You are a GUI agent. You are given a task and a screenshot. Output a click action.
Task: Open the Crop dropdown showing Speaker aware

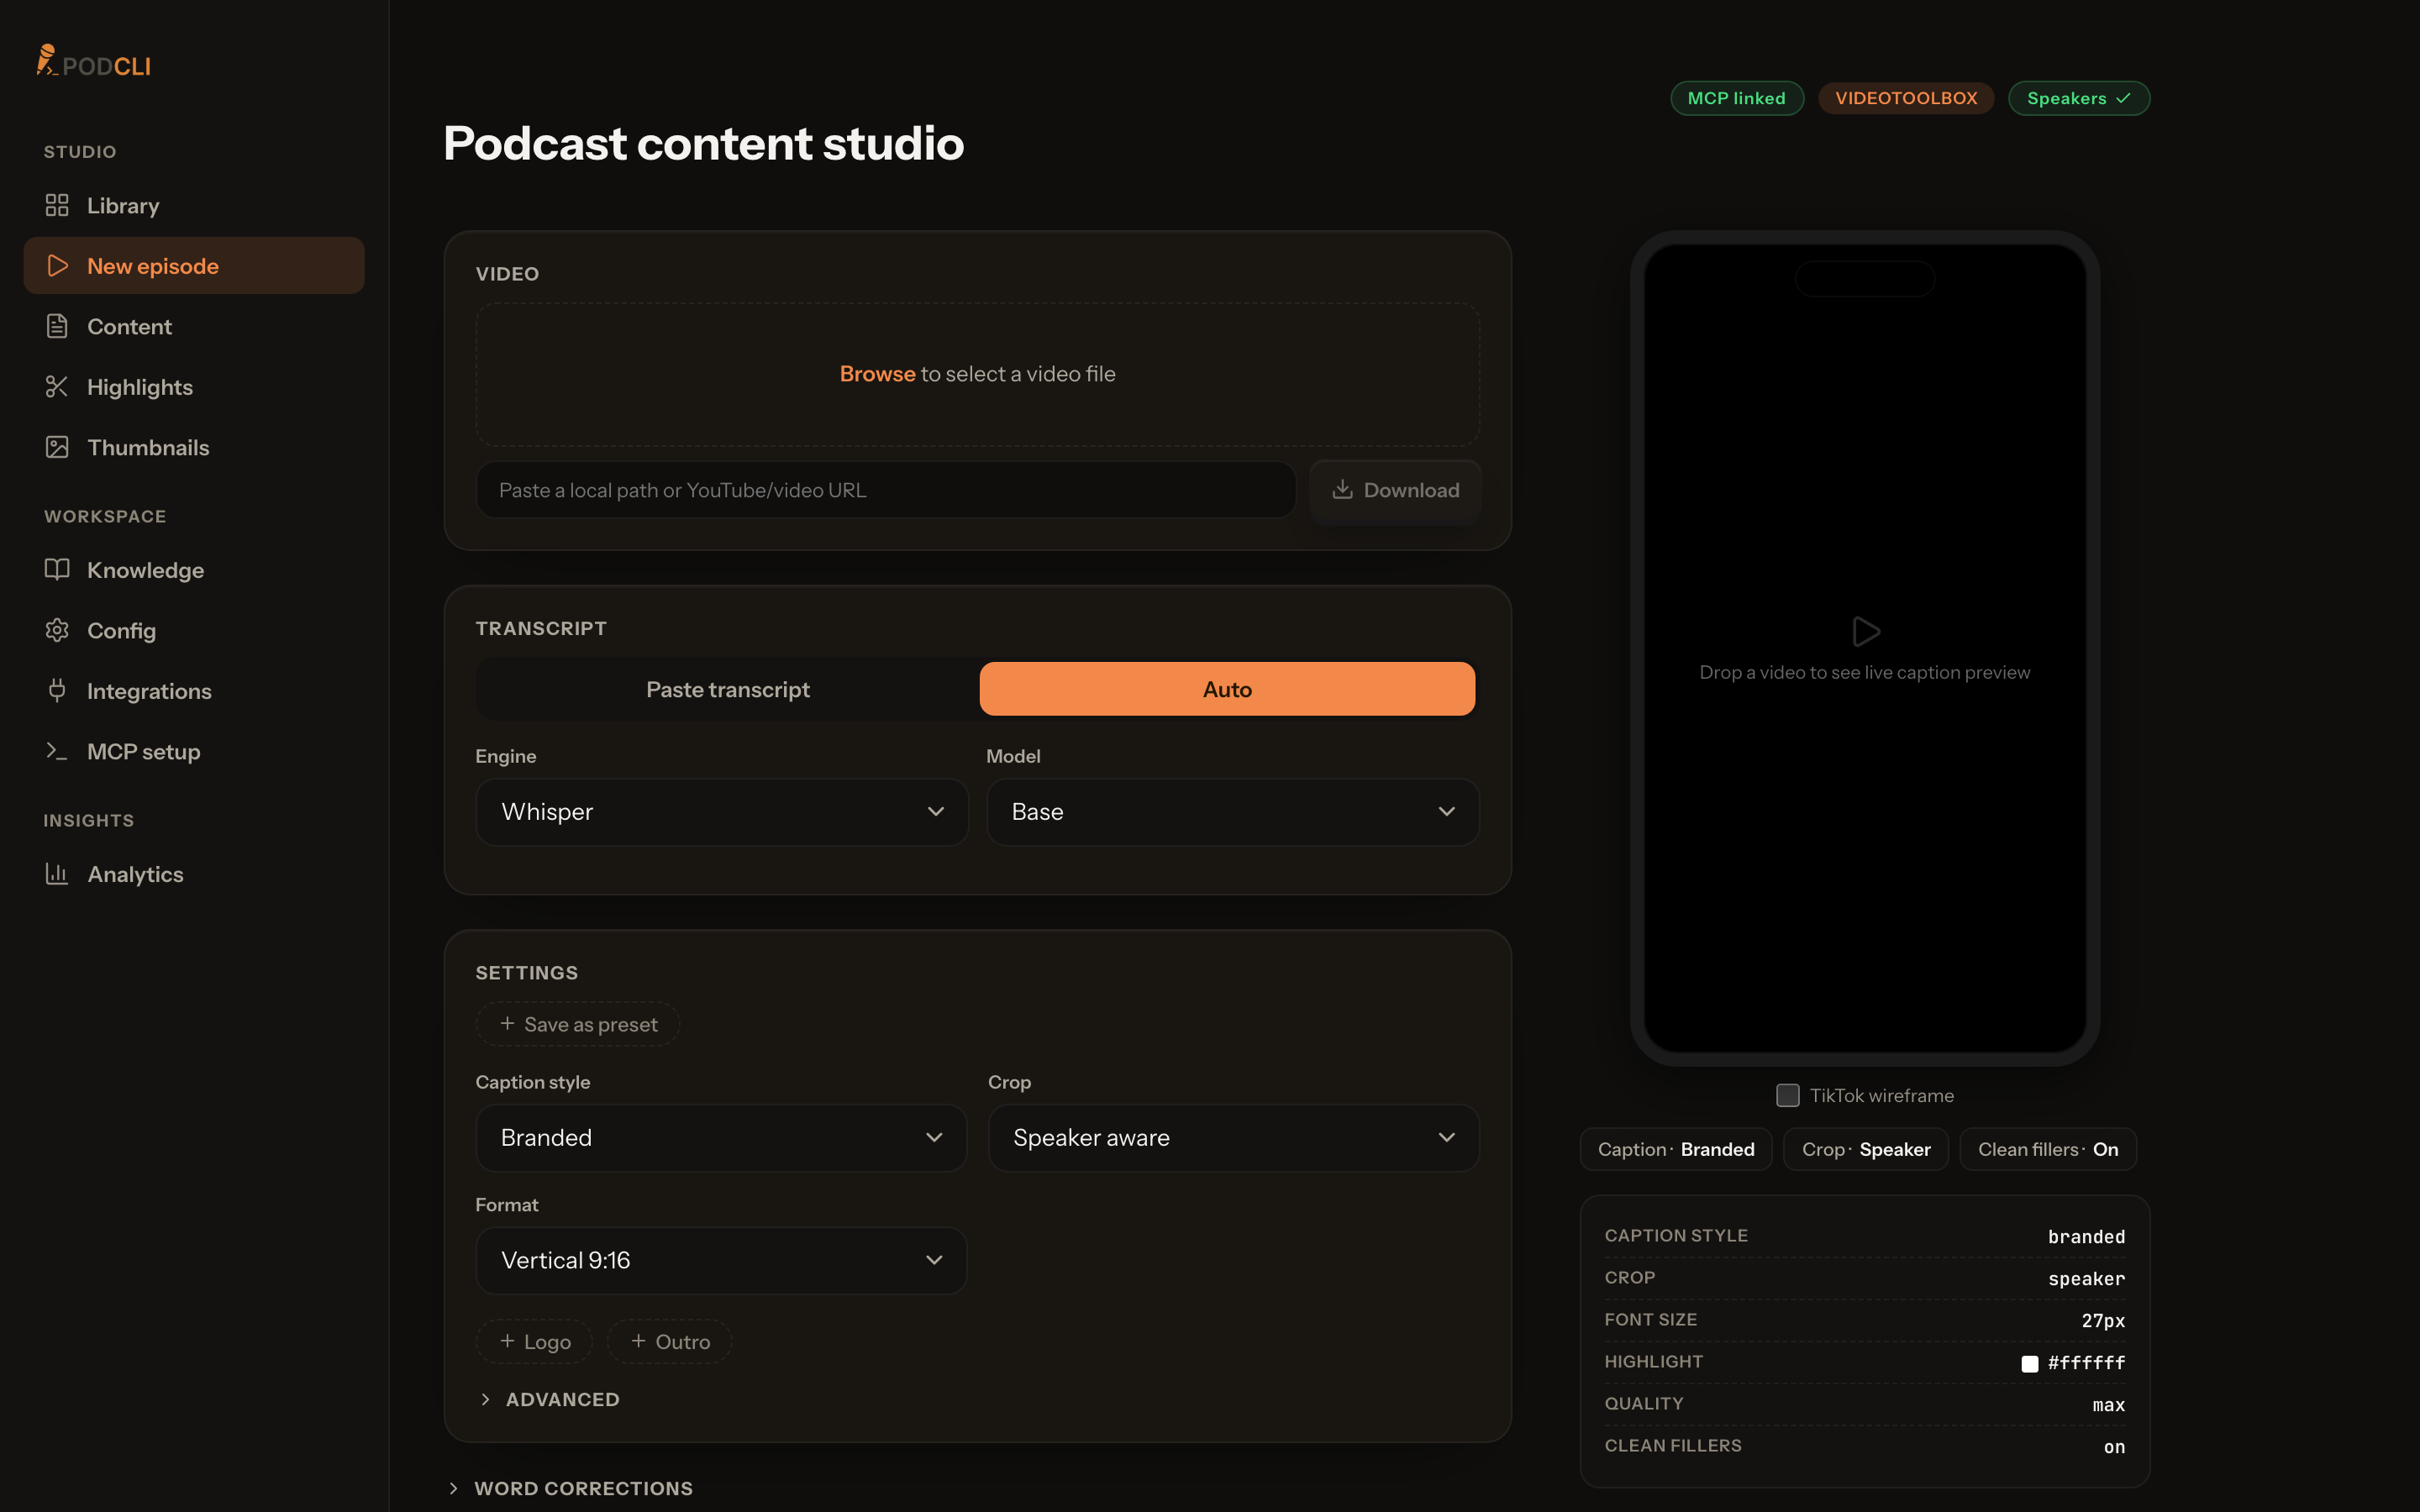pos(1233,1138)
